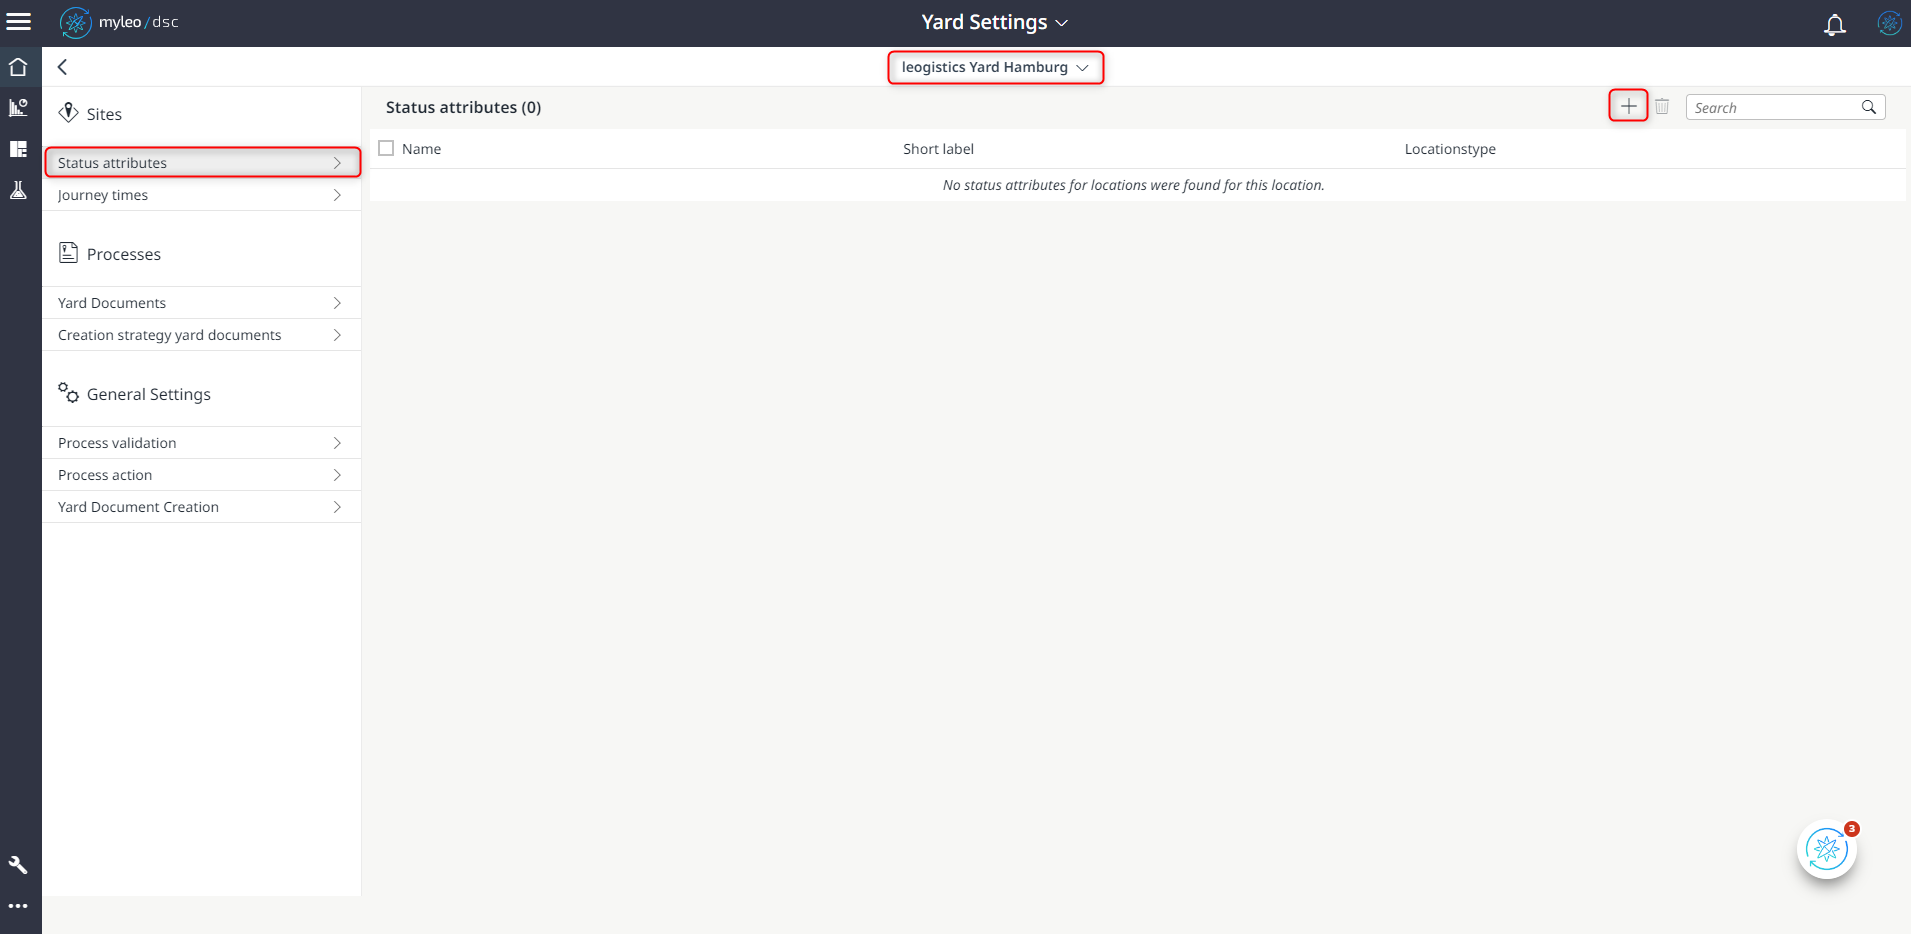Image resolution: width=1911 pixels, height=934 pixels.
Task: Open Journey times settings
Action: pyautogui.click(x=202, y=195)
